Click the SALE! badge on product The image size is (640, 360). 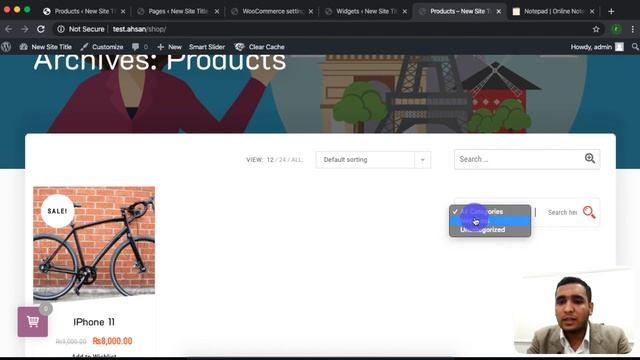57,211
